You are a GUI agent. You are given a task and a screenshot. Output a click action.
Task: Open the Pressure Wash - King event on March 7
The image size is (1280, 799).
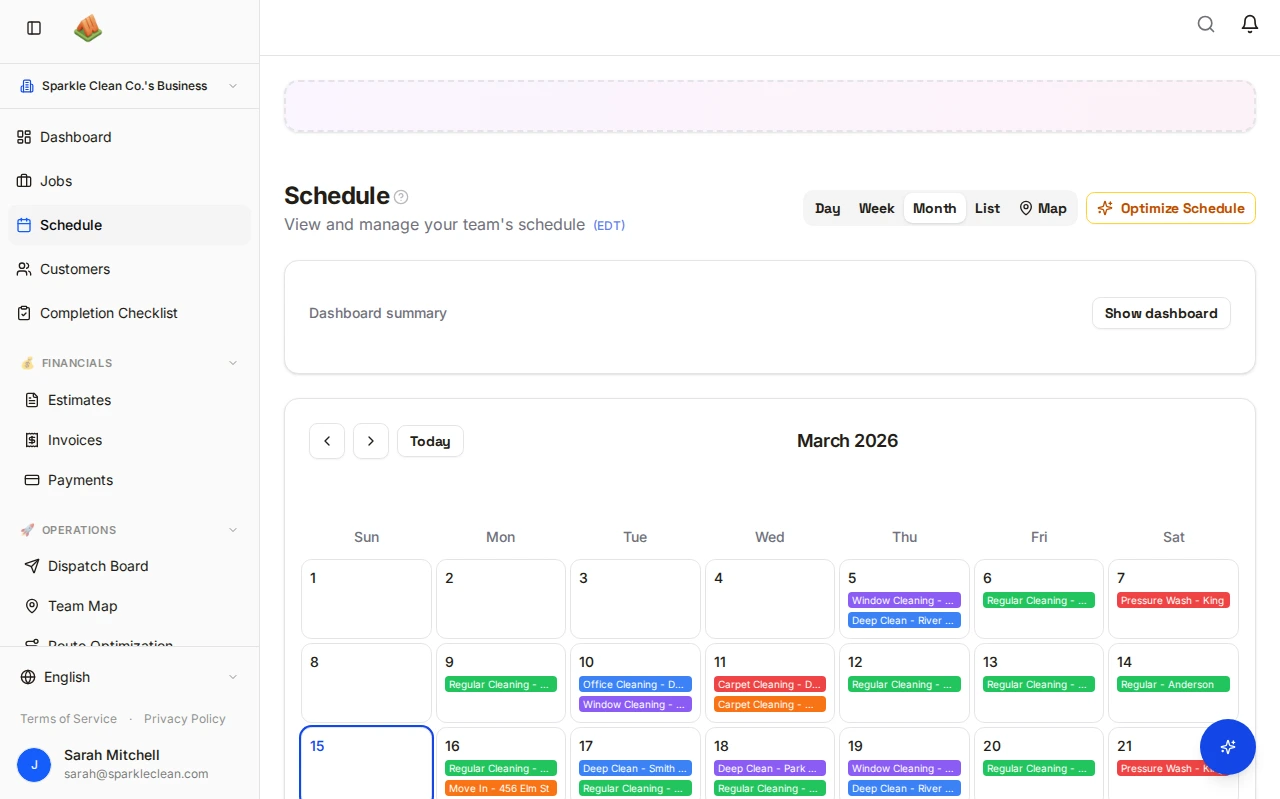(x=1173, y=600)
